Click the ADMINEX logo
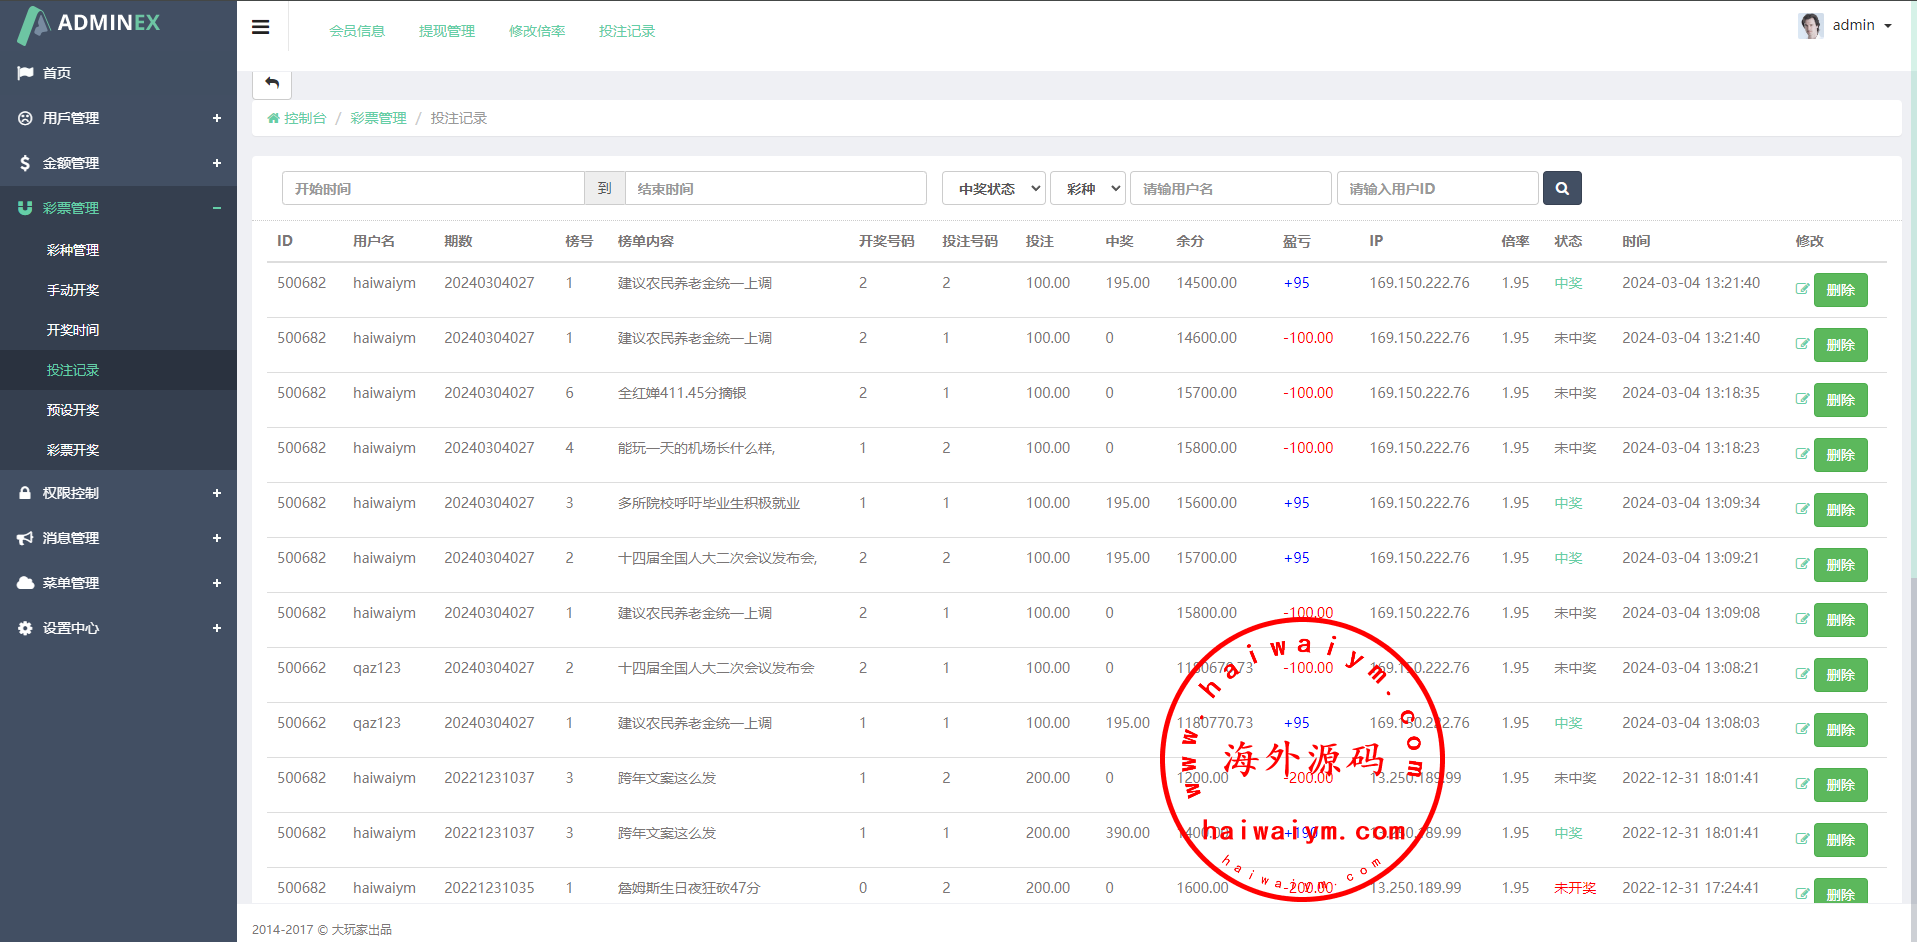The image size is (1917, 942). [x=90, y=24]
